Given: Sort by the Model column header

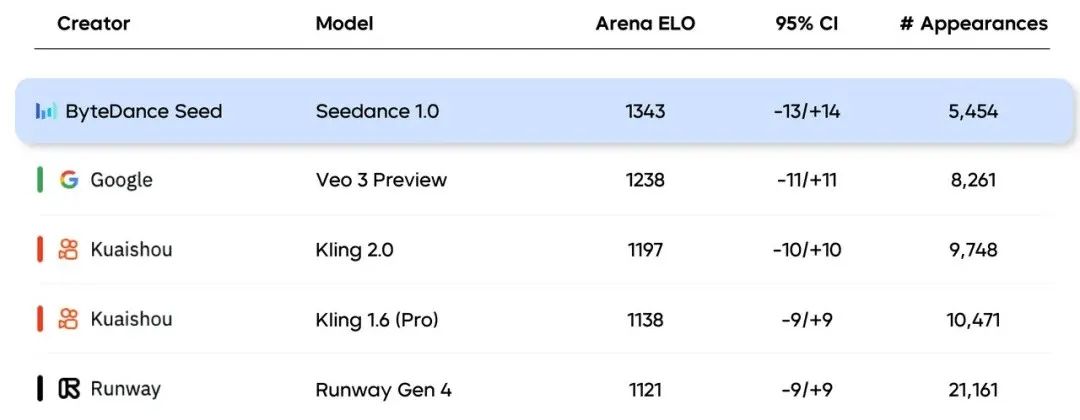Looking at the screenshot, I should (x=344, y=23).
